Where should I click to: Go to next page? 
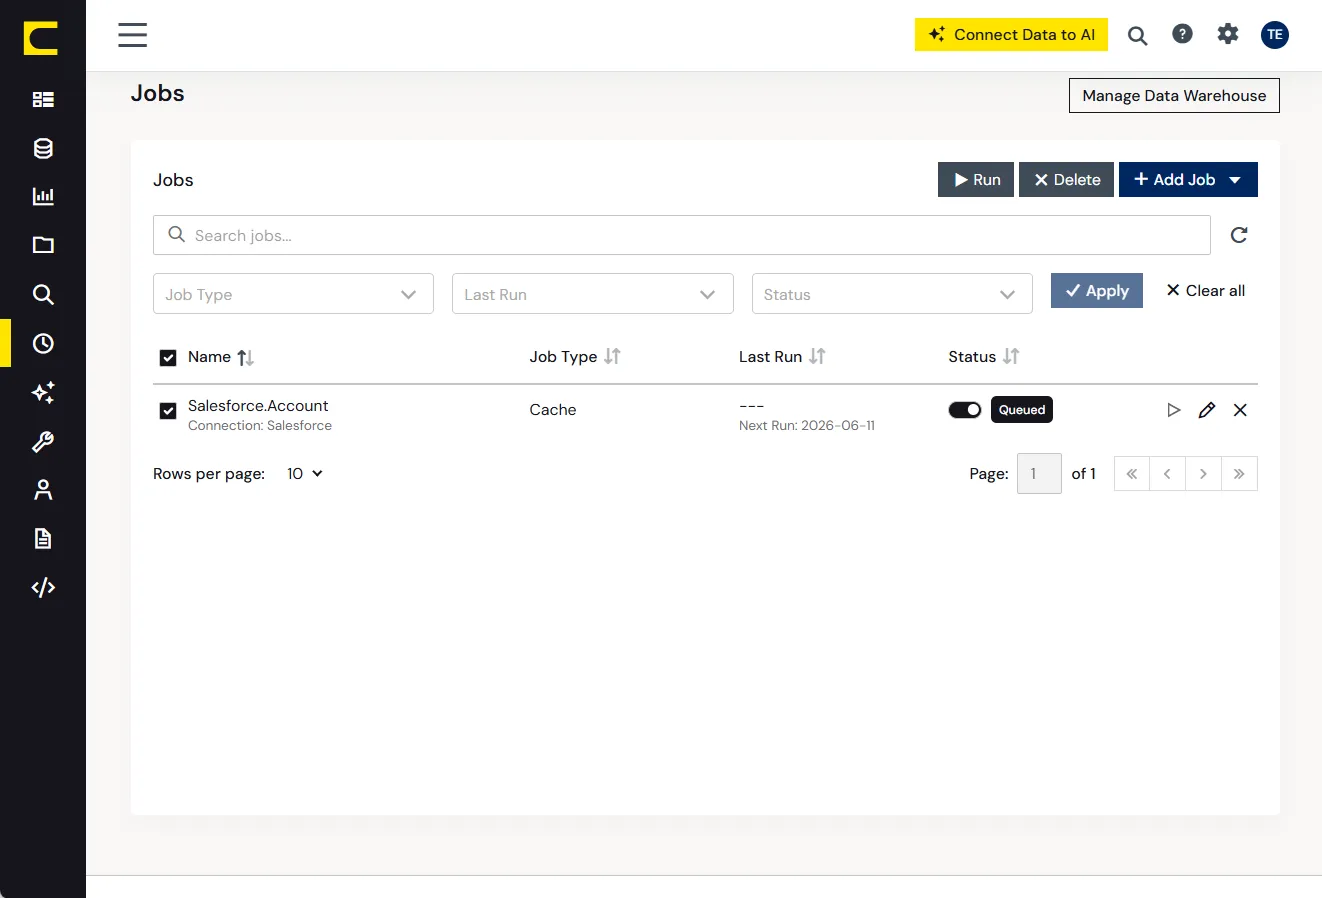point(1204,474)
